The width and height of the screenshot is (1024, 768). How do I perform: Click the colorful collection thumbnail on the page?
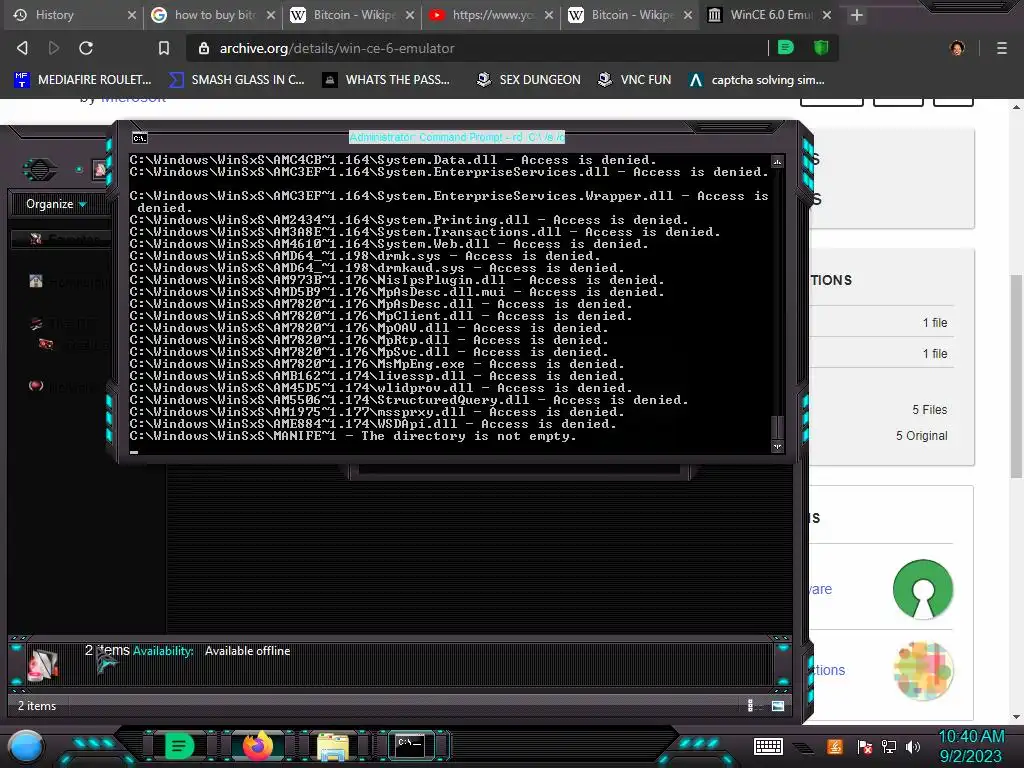923,671
